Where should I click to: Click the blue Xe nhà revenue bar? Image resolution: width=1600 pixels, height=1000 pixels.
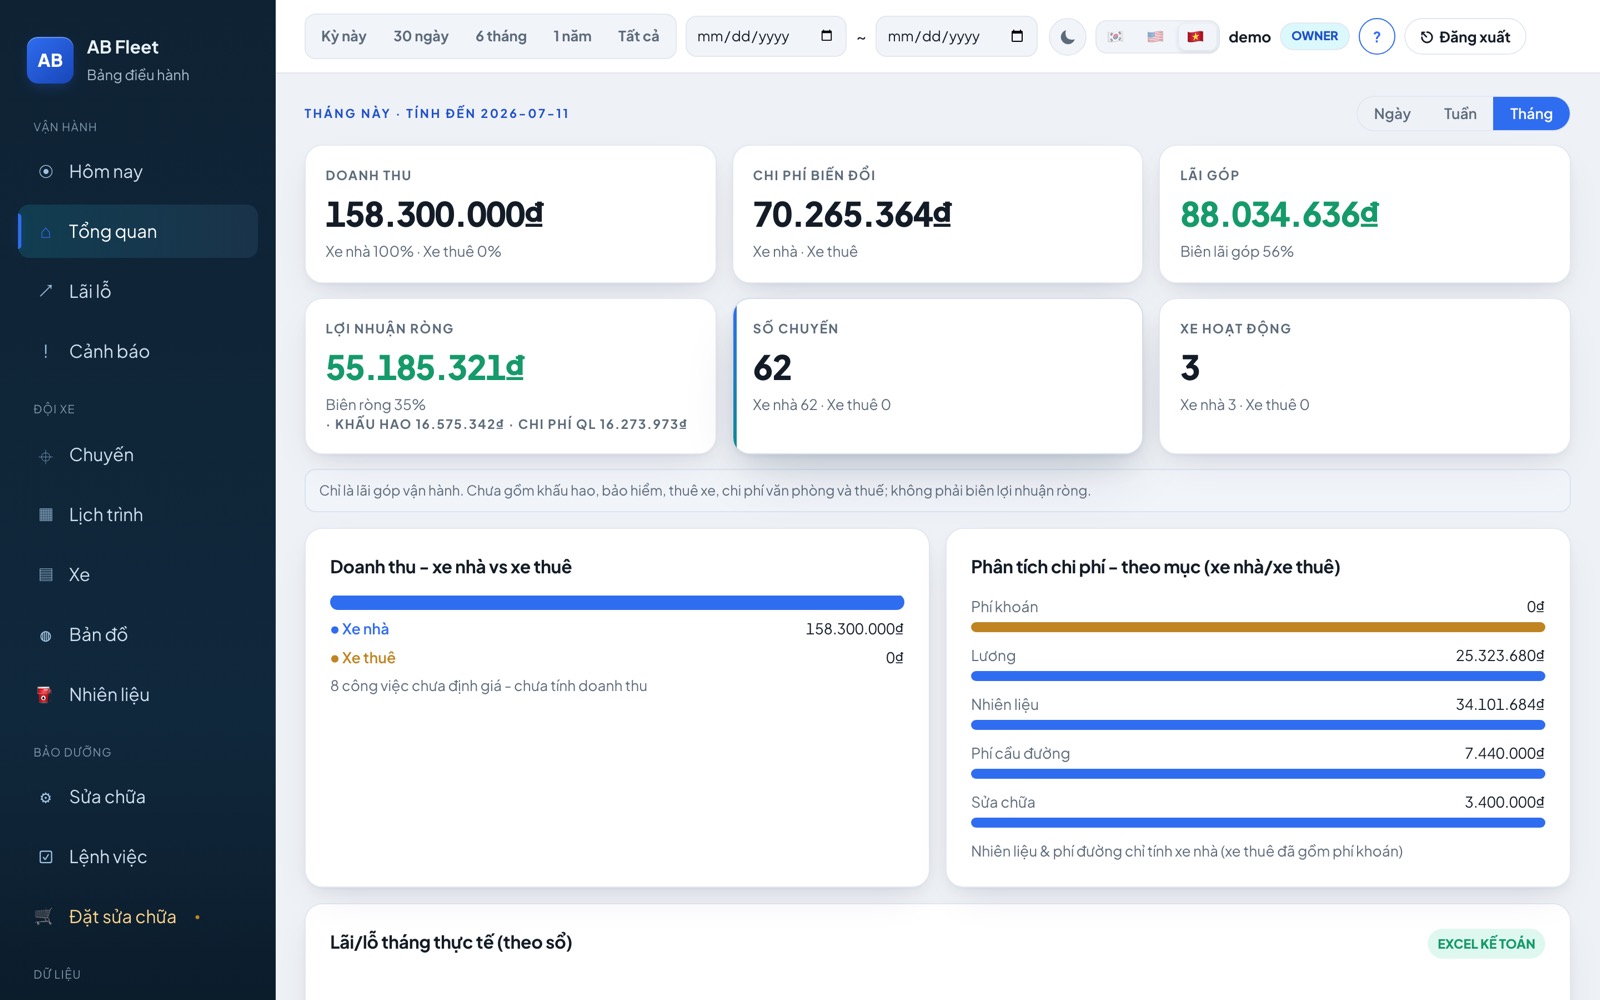click(x=617, y=603)
